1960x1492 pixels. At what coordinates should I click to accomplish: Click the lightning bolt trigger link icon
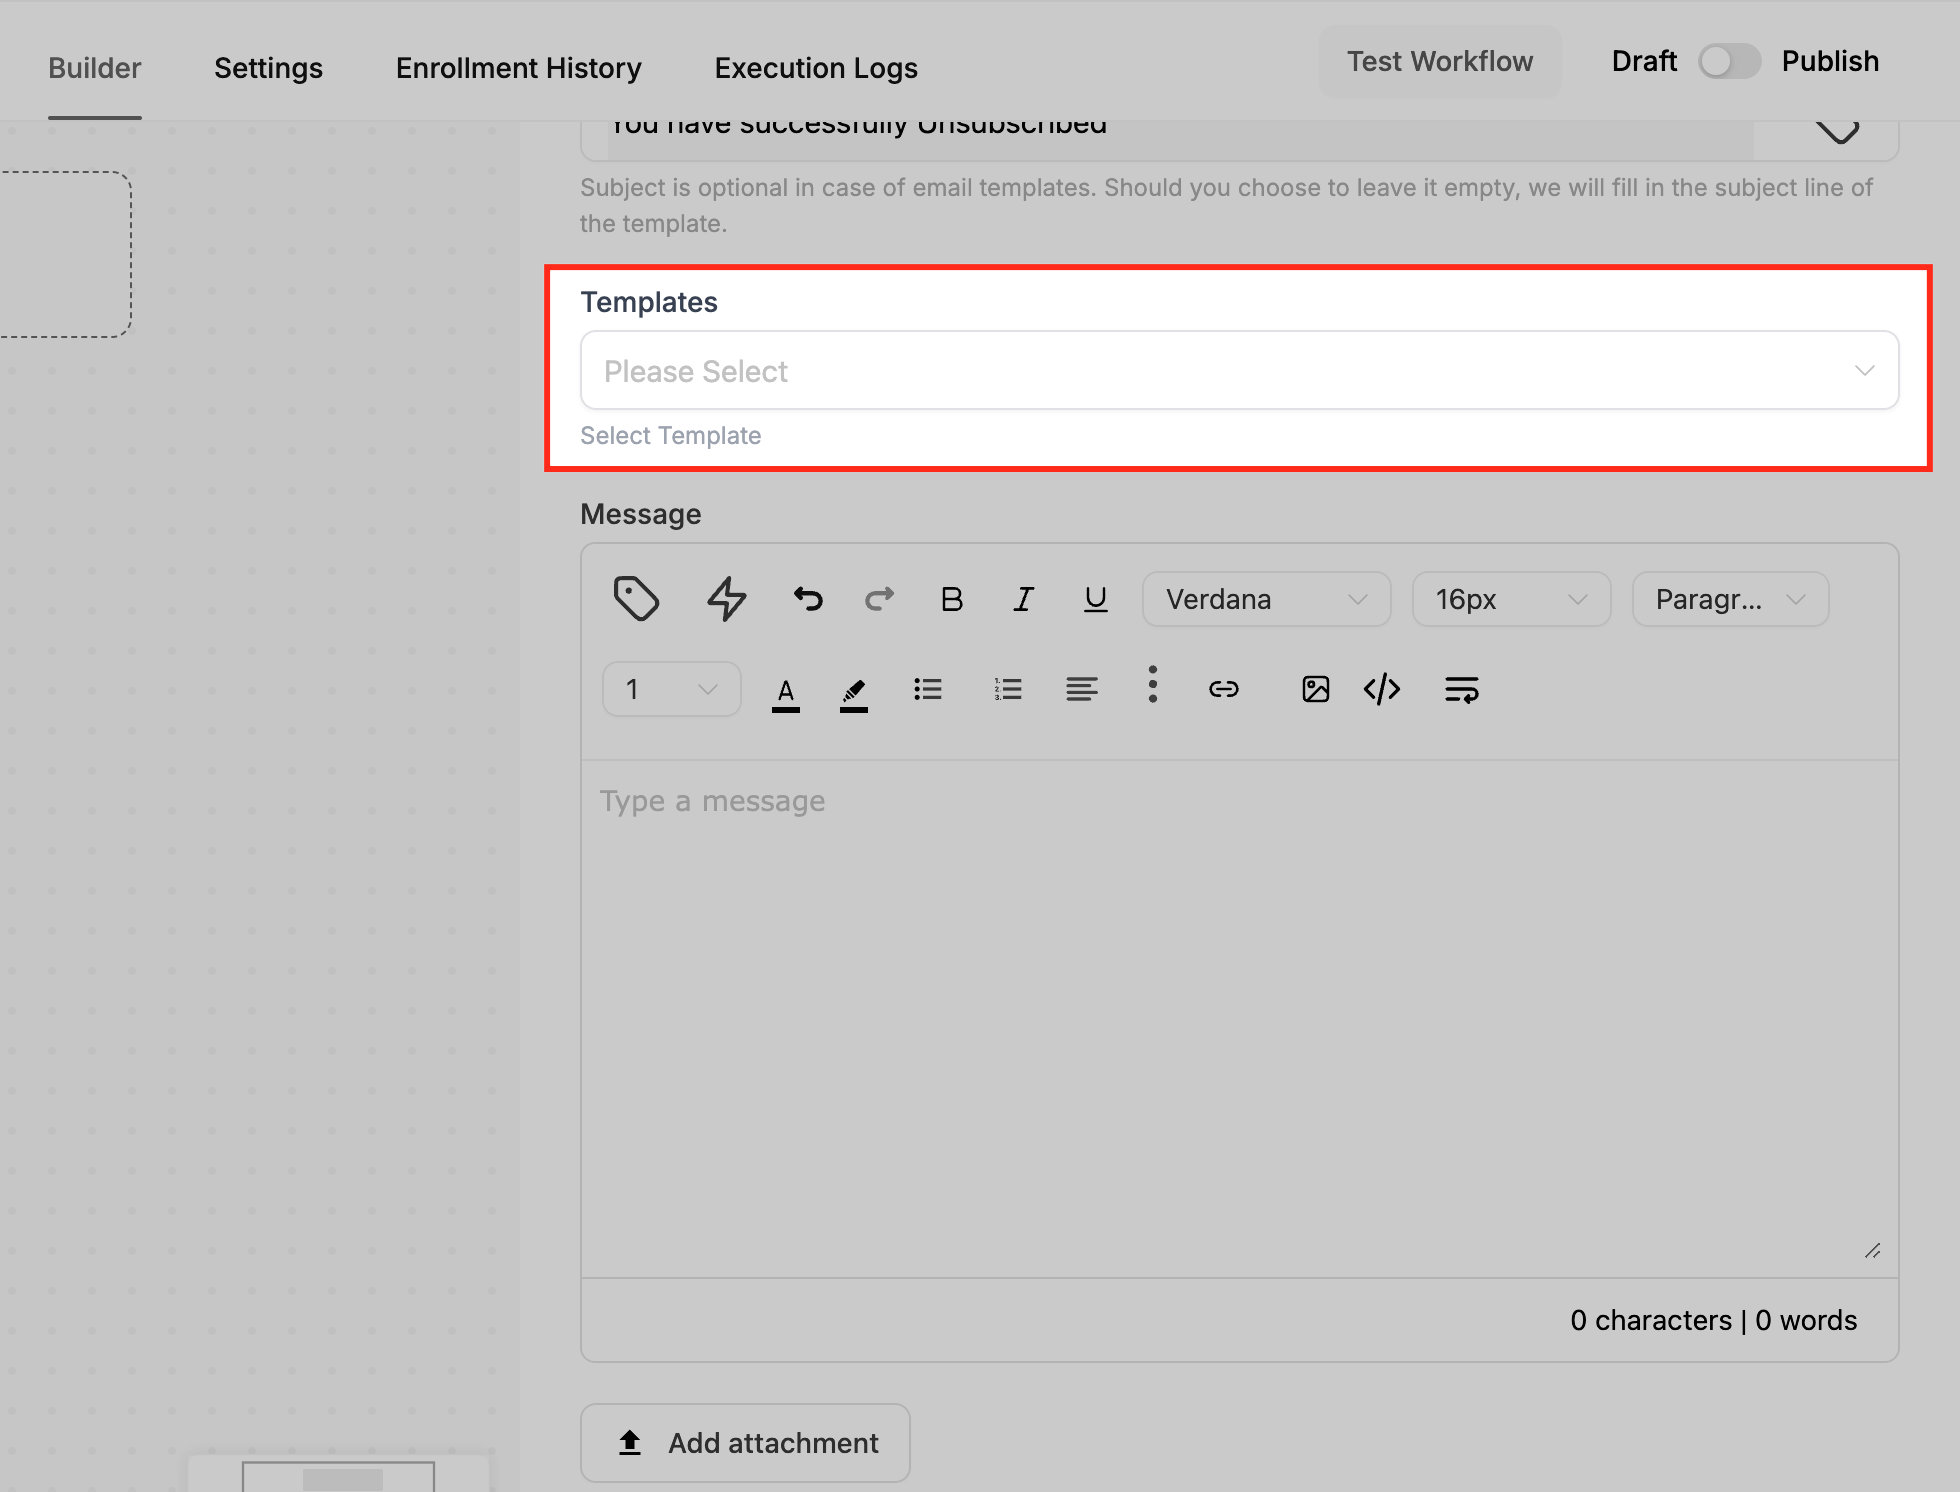[726, 598]
